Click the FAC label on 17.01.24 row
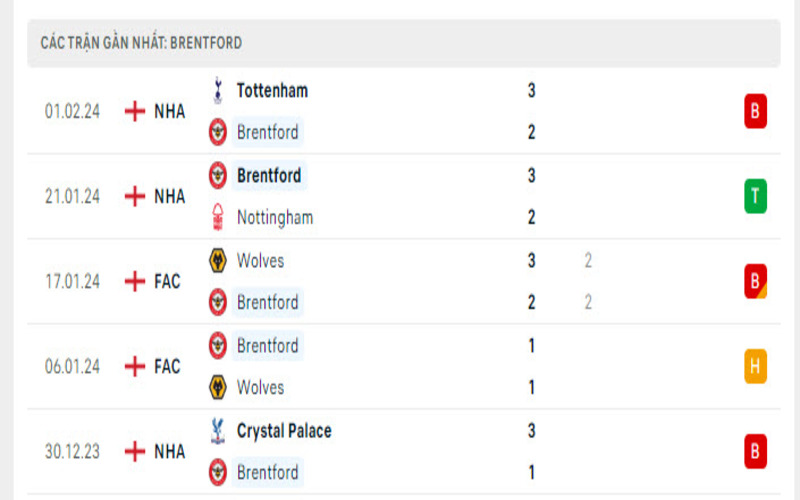Screen dimensions: 800x500 tap(167, 282)
